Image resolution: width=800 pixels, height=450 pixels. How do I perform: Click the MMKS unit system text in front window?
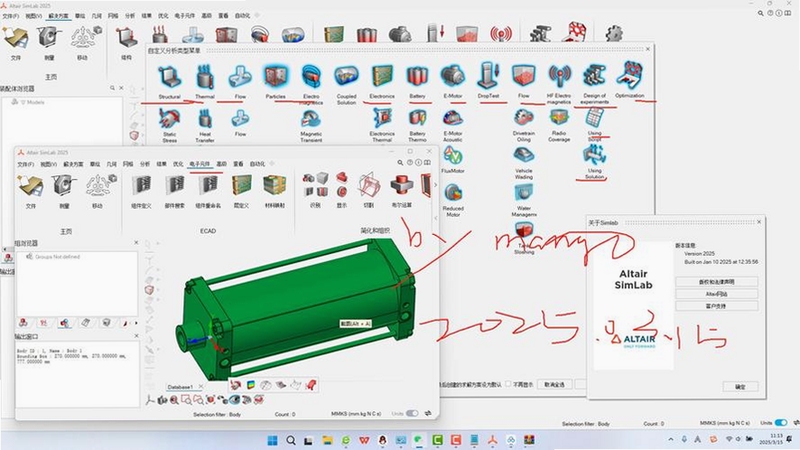point(356,414)
